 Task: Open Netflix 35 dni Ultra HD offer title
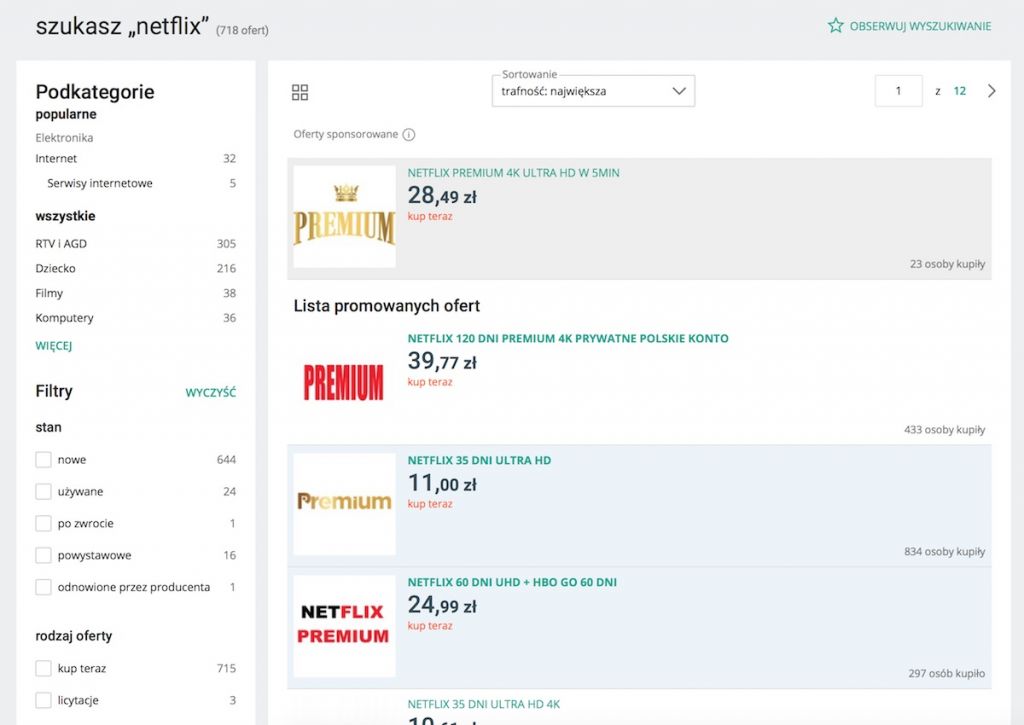479,460
